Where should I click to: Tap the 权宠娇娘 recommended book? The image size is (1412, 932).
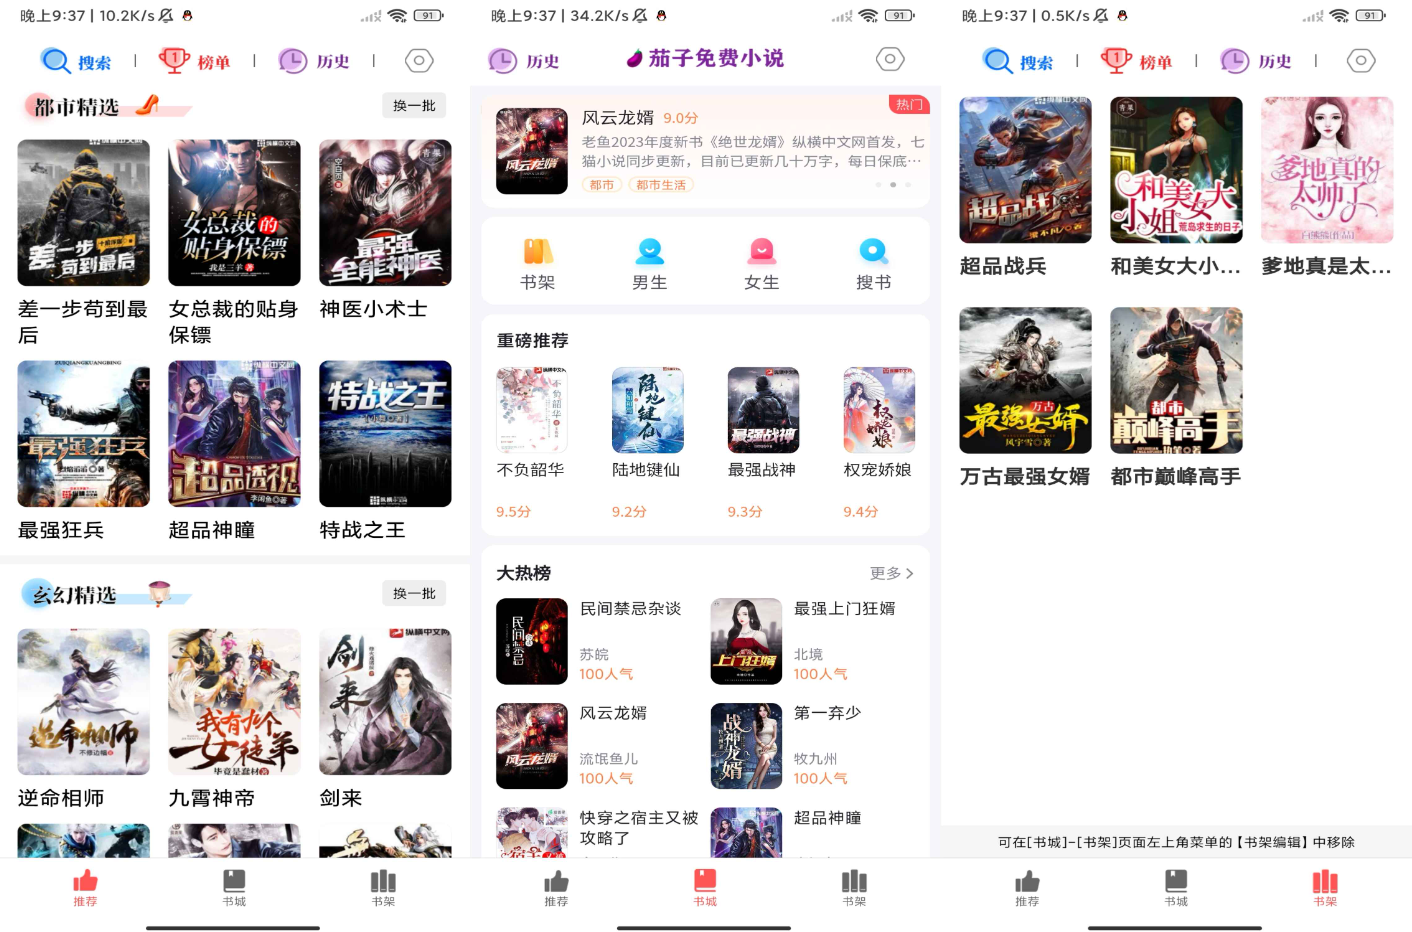tap(879, 410)
